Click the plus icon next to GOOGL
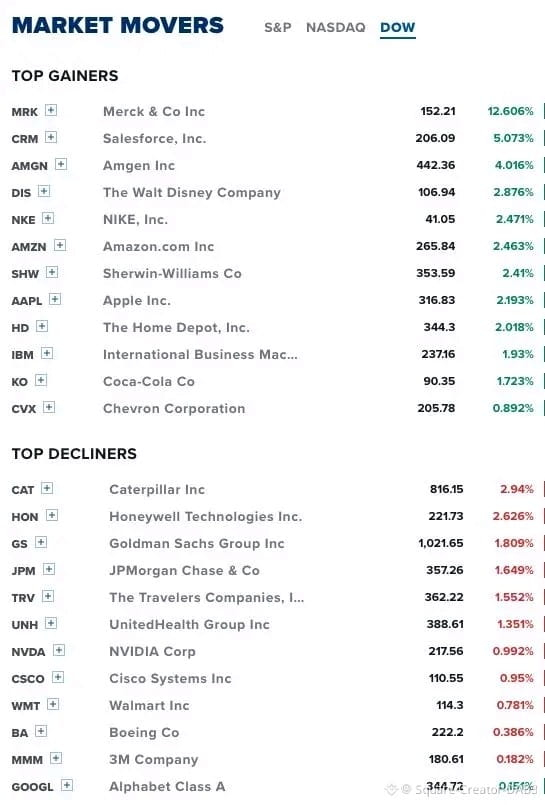Screen dimensions: 545x805 tap(67, 785)
